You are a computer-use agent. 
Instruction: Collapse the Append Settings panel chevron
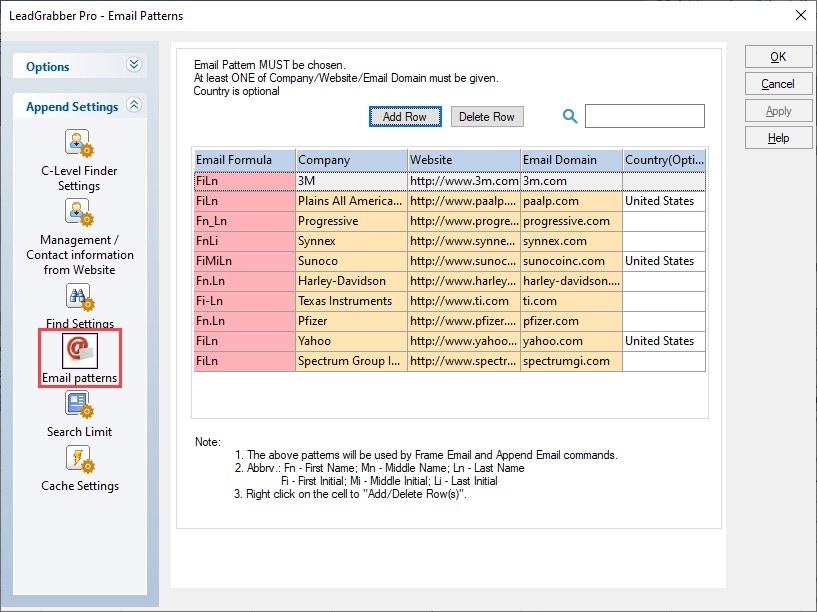(x=134, y=105)
